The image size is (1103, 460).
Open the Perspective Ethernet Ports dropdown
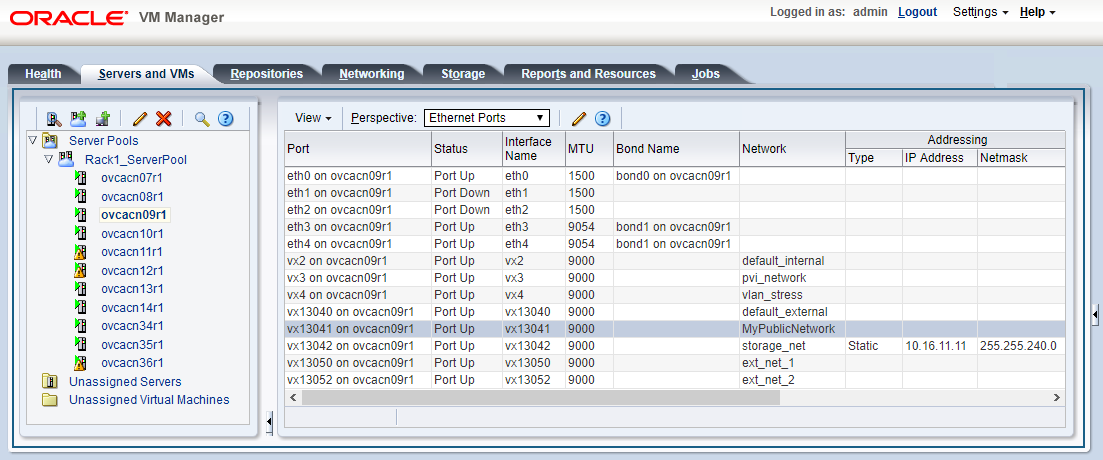486,118
